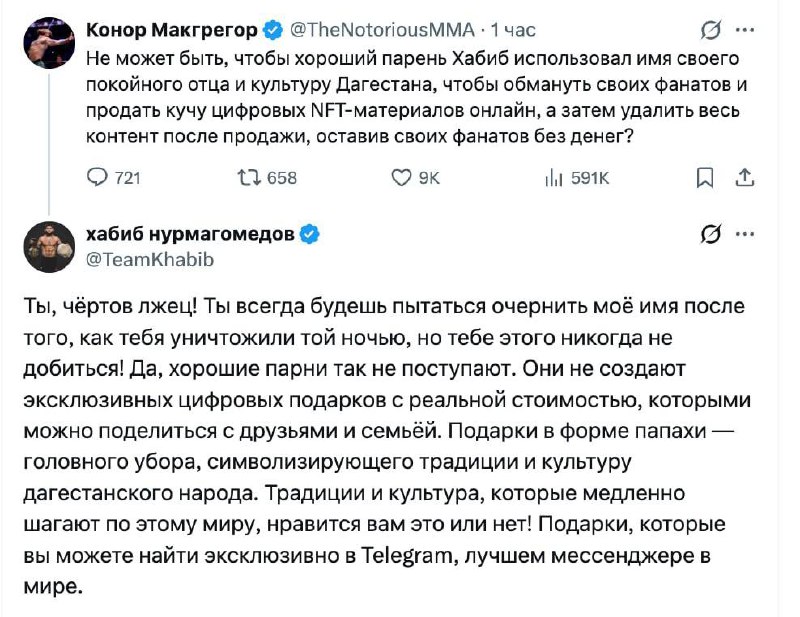
Task: Bookmark Conor McGregor's tweet
Action: click(x=704, y=178)
